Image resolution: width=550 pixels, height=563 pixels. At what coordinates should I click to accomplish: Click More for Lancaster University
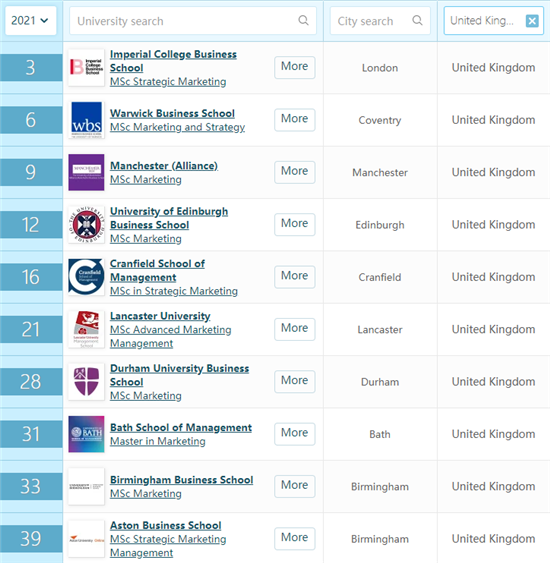coord(295,329)
